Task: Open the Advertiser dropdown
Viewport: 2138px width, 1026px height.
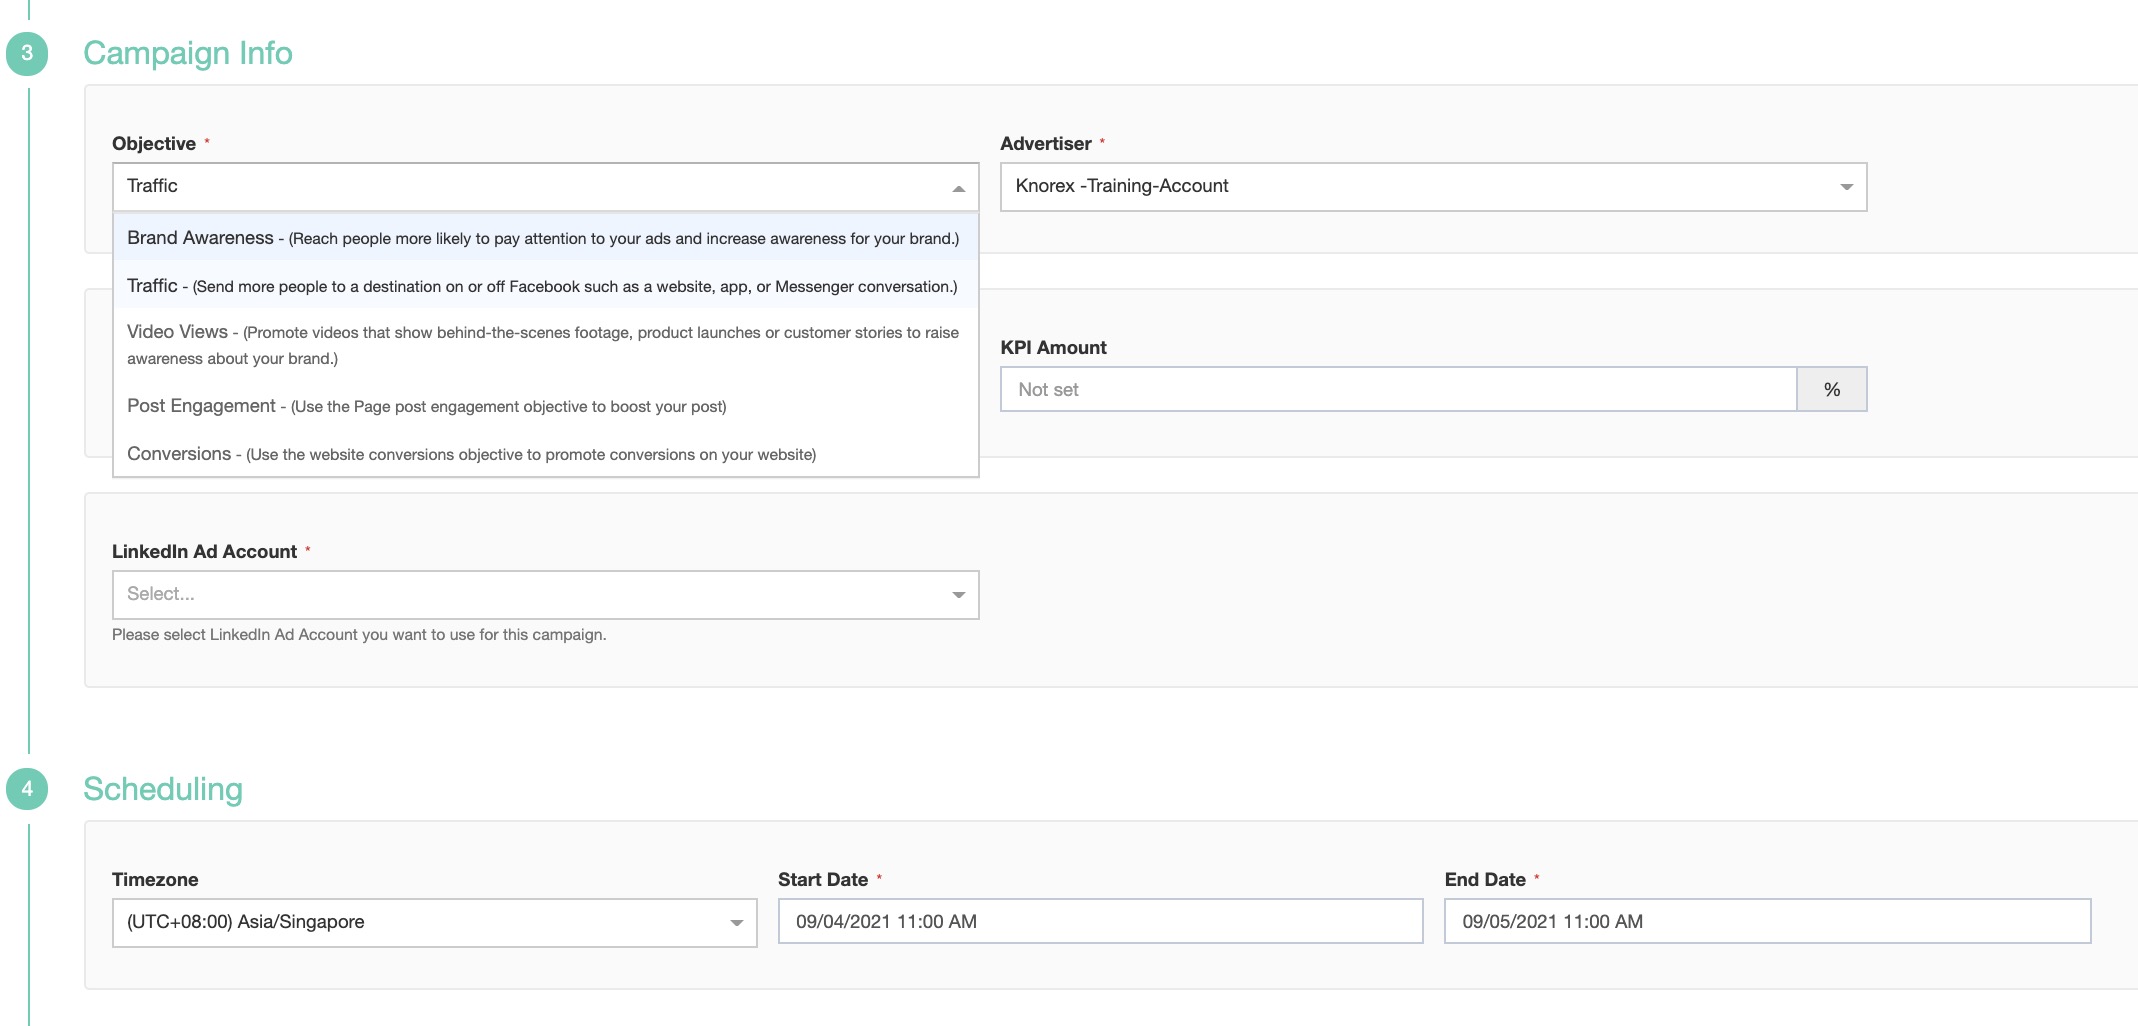Action: coord(1420,187)
